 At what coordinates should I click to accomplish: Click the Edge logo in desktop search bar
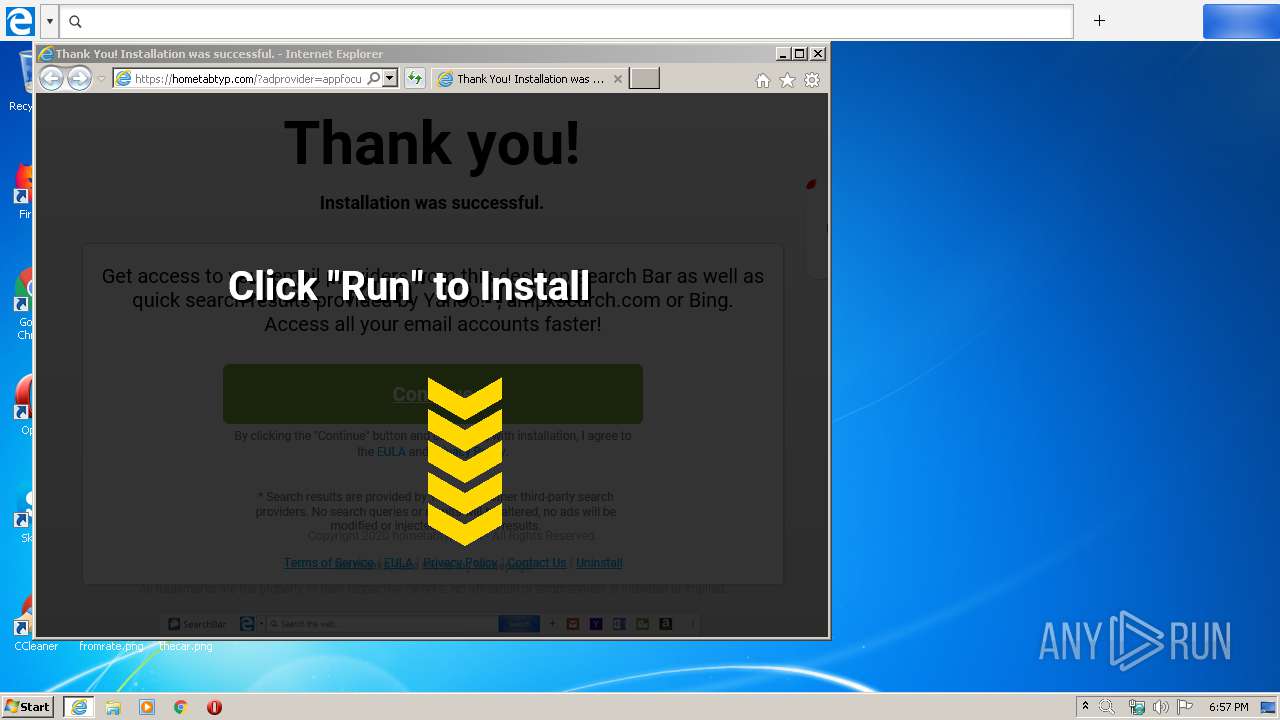[x=20, y=21]
